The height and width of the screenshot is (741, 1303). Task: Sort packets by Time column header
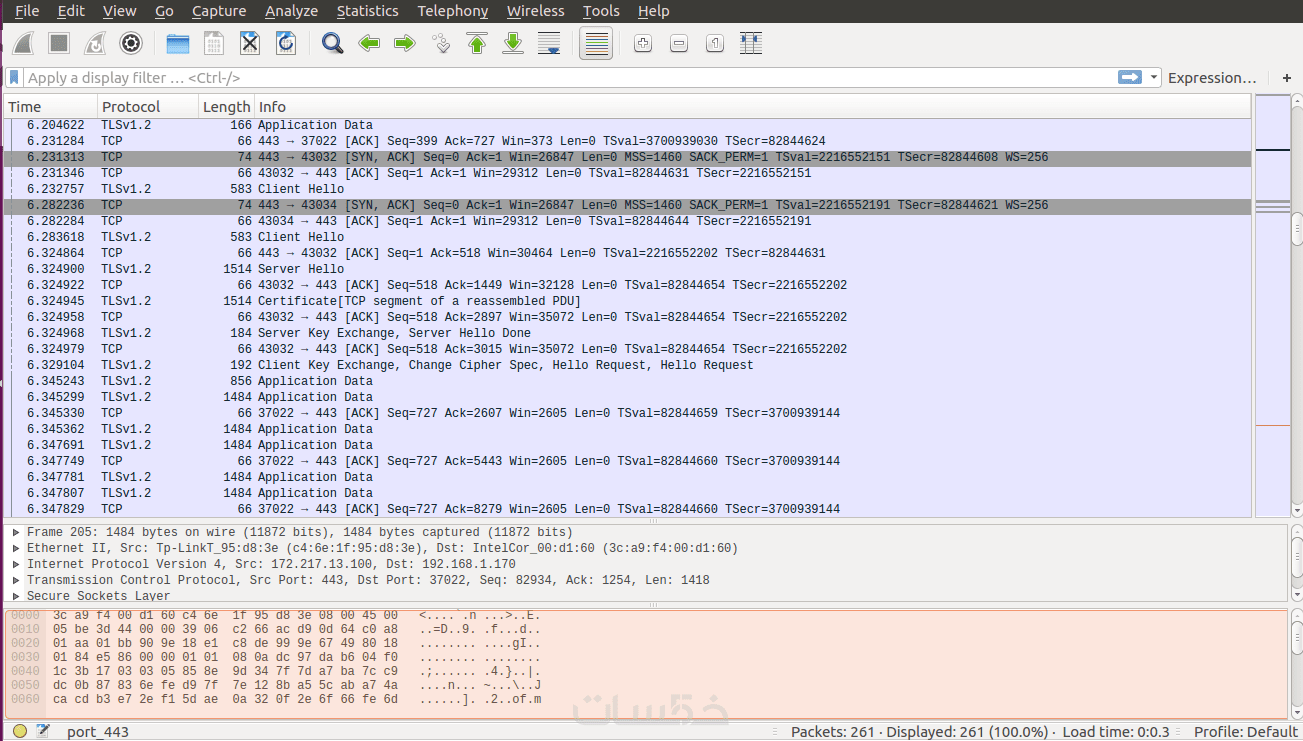pyautogui.click(x=51, y=107)
